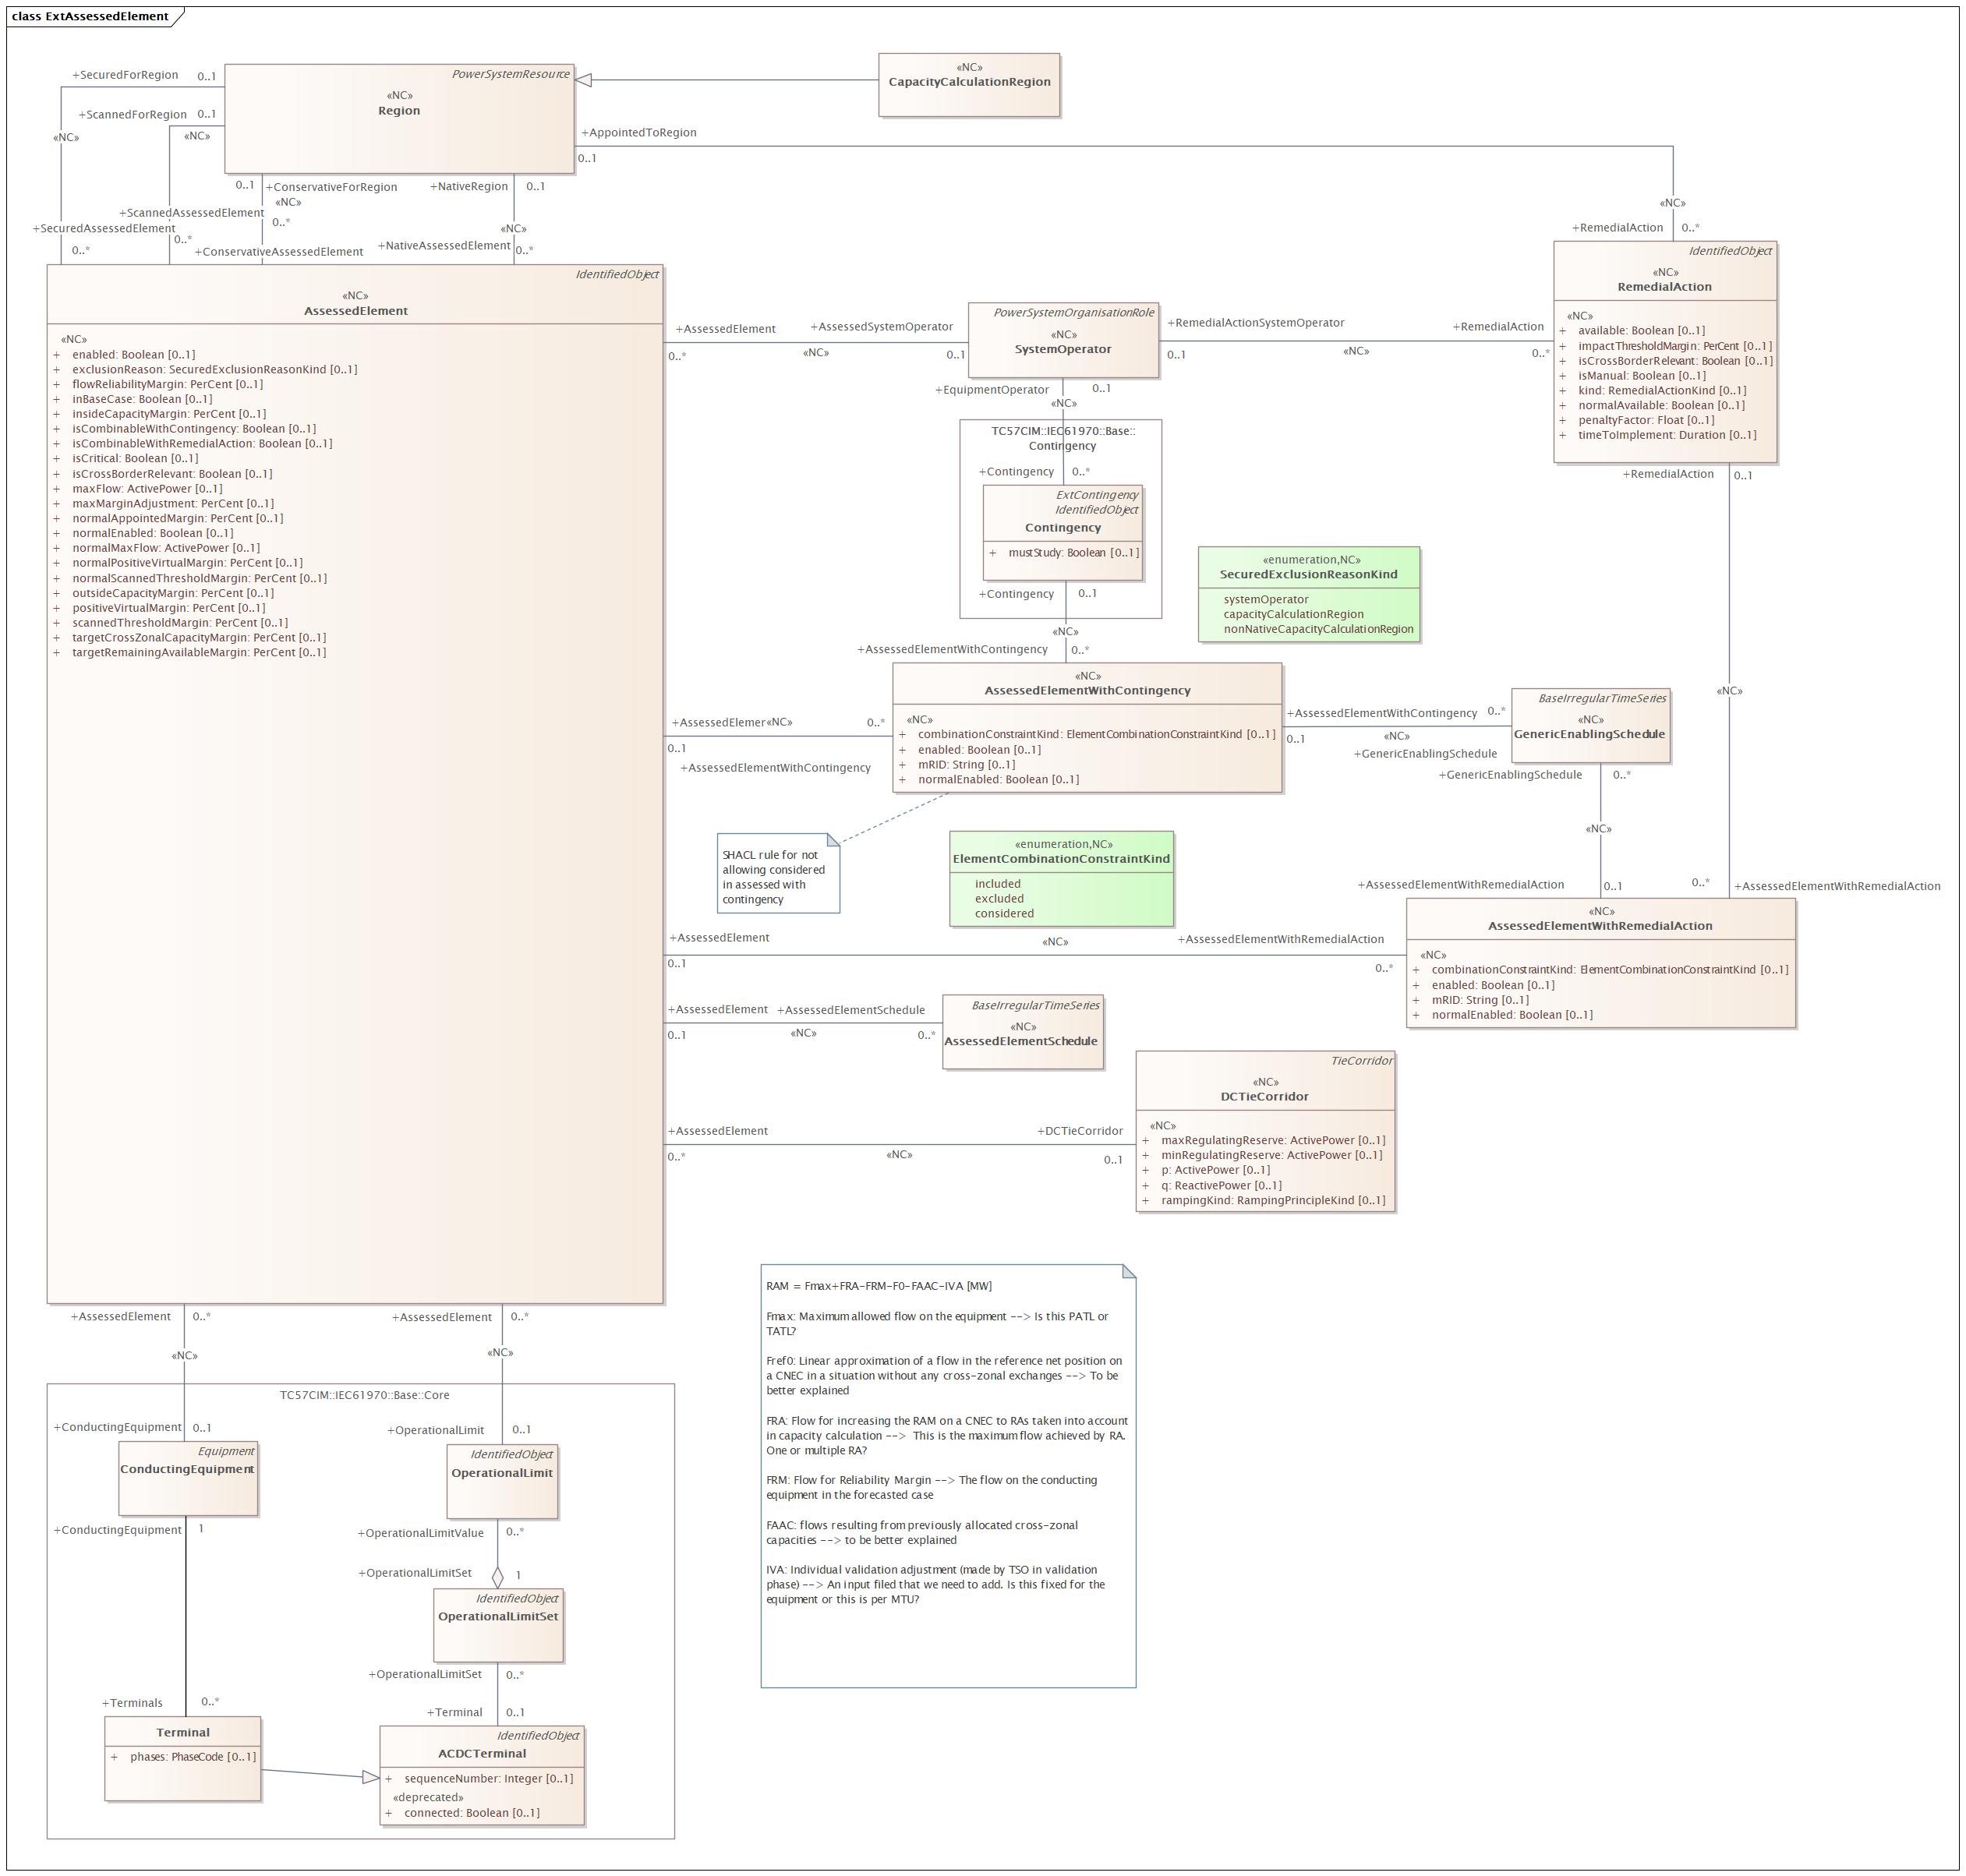Select the +DCTieCorridor role label
This screenshot has width=1966, height=1876.
coord(1080,1132)
